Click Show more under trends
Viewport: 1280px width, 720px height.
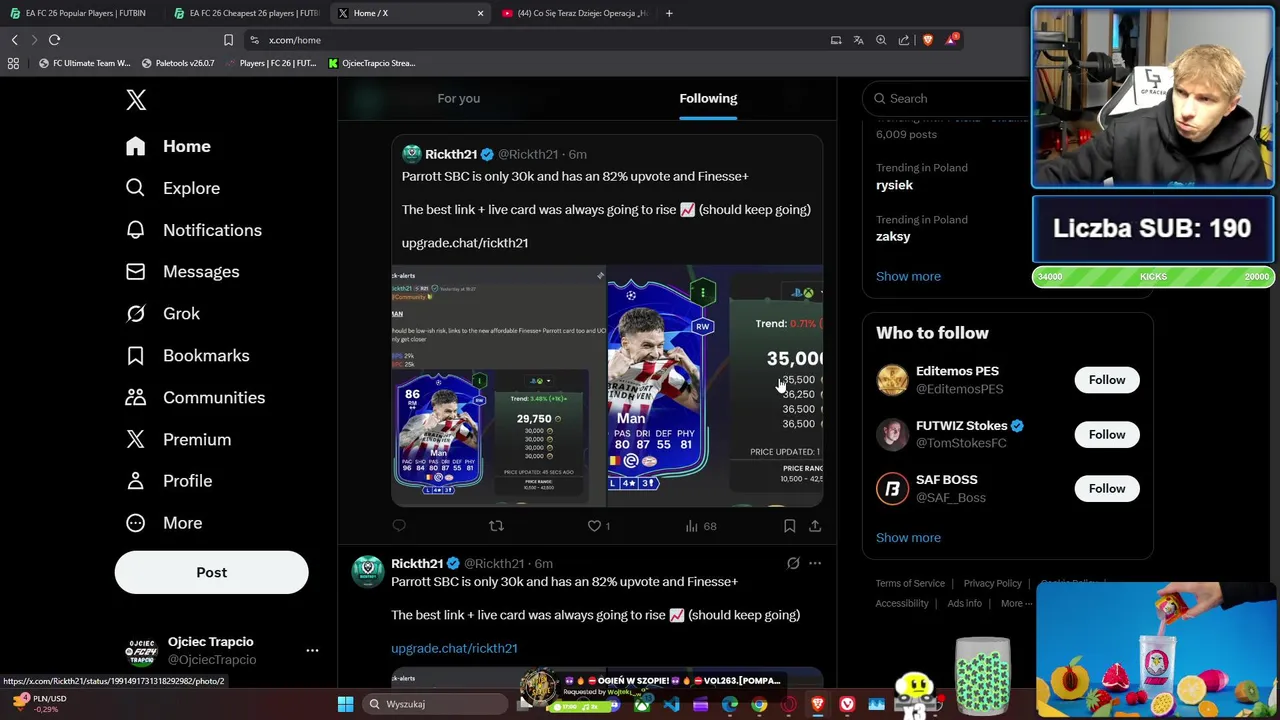(x=908, y=276)
